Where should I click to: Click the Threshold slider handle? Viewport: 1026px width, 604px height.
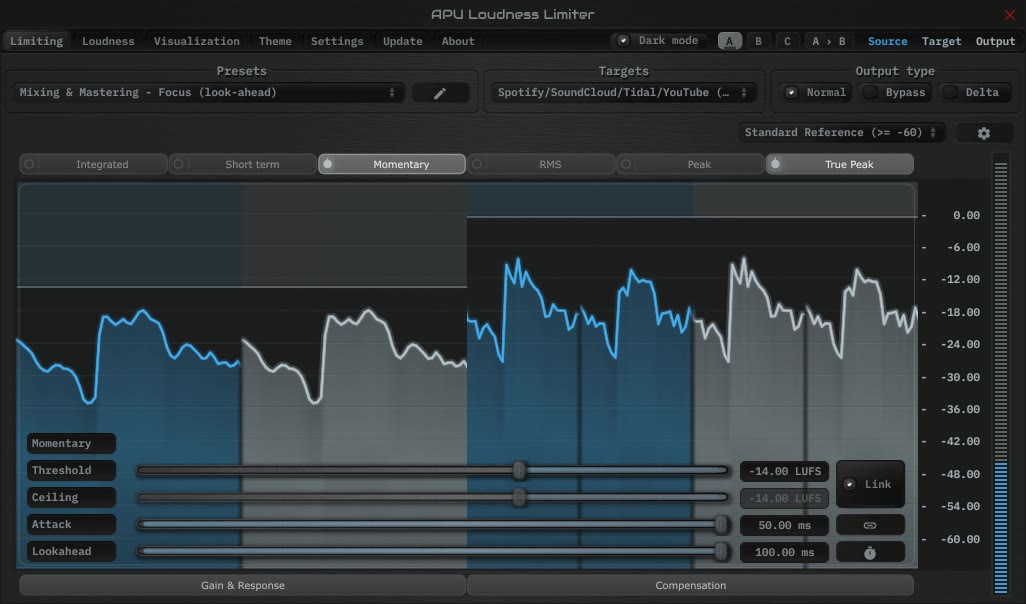[x=519, y=470]
